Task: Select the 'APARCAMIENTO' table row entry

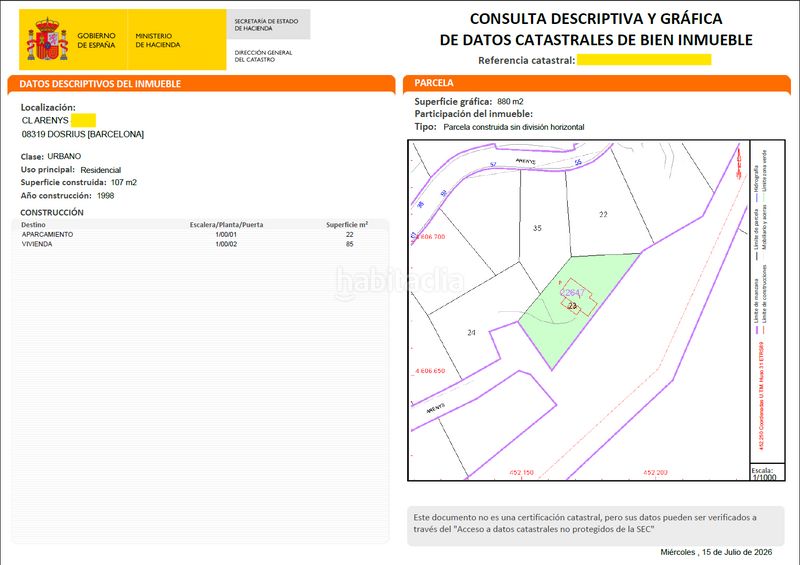Action: [47, 234]
